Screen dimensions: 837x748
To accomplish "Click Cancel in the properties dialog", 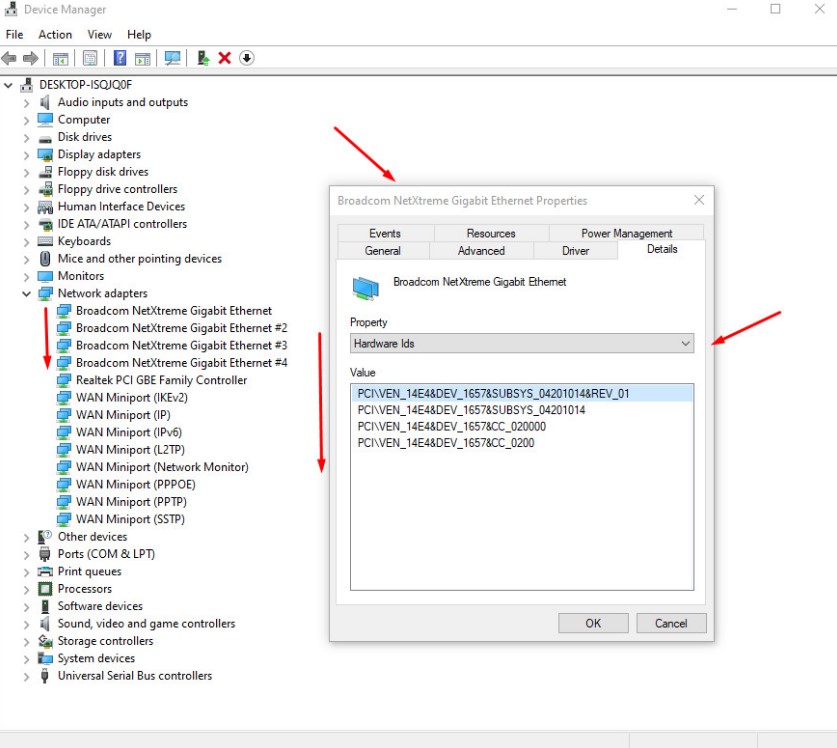I will pos(671,623).
